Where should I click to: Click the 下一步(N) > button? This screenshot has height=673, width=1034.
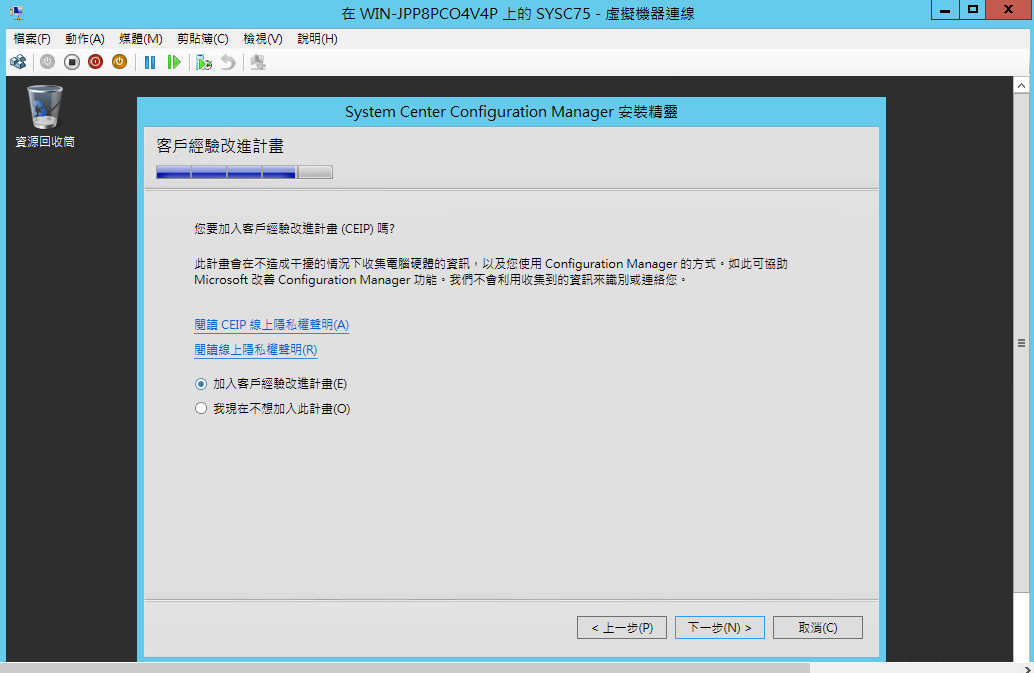(x=719, y=628)
